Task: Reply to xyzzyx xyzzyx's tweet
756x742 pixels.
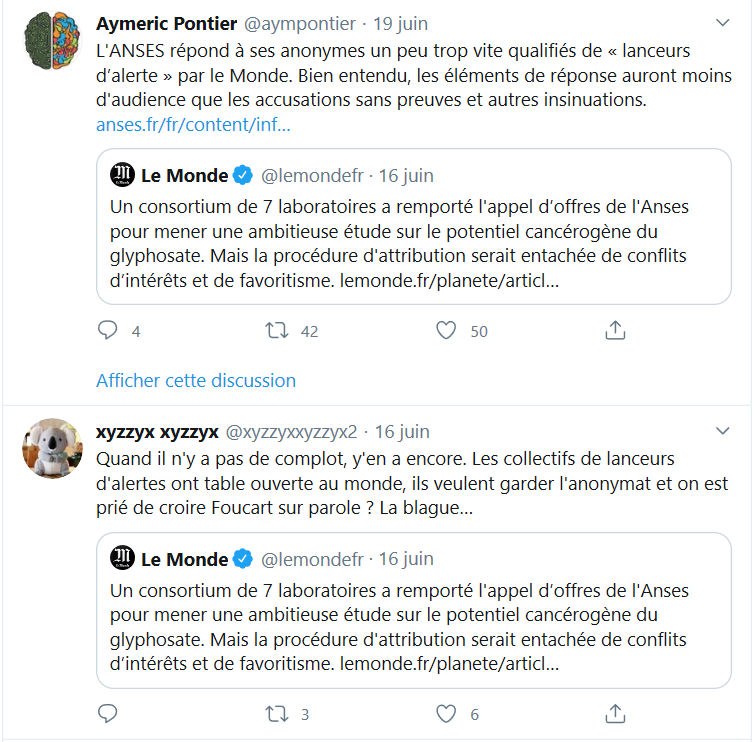Action: [108, 714]
